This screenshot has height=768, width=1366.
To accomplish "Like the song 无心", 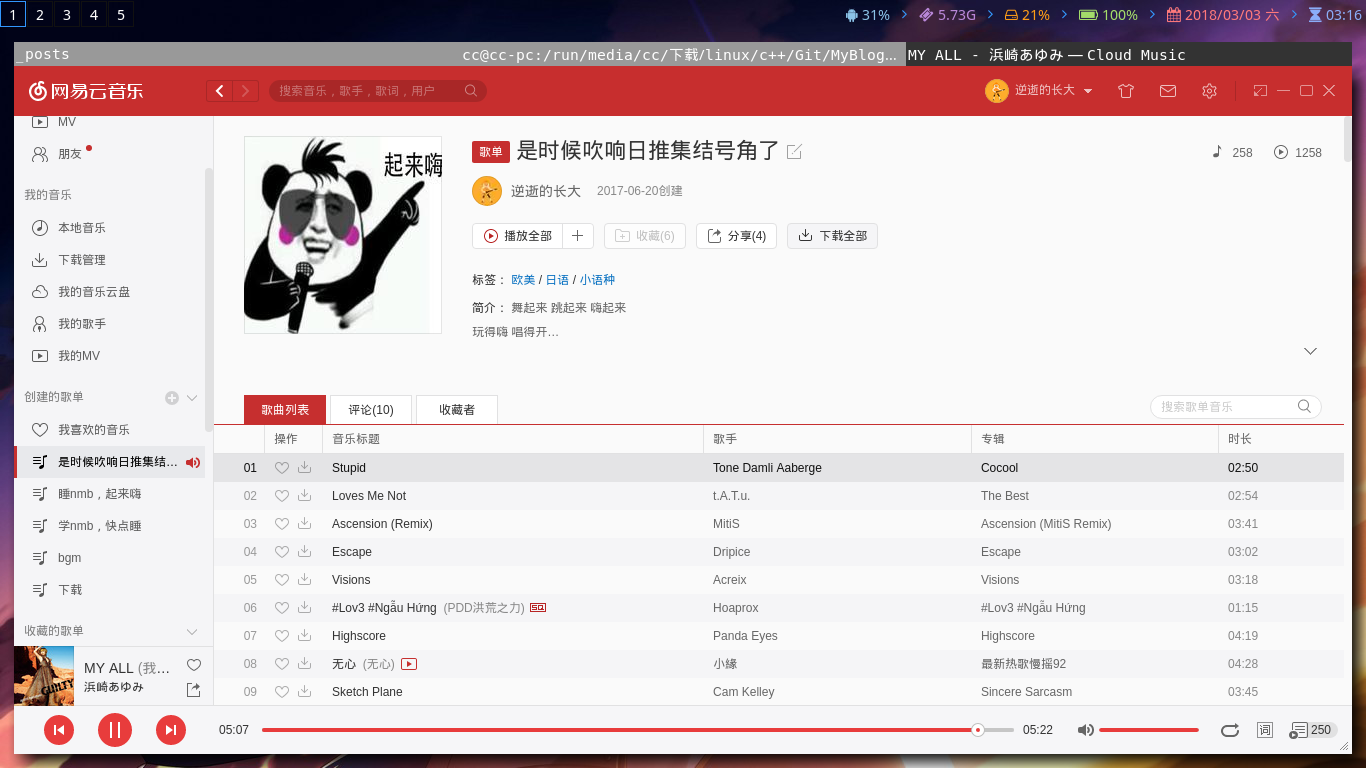I will [x=282, y=664].
